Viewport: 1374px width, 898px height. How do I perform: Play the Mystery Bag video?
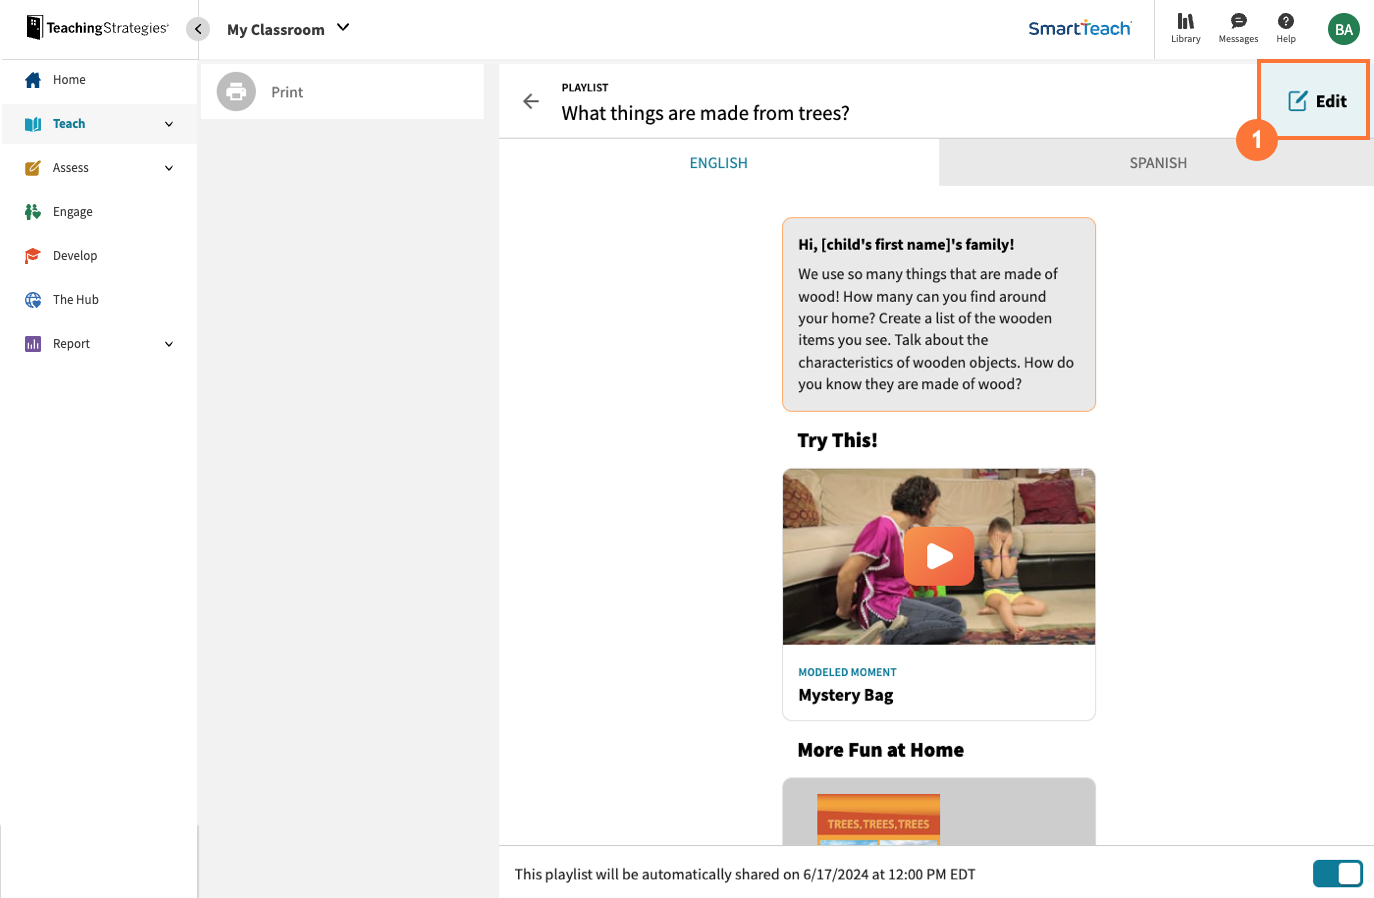938,556
